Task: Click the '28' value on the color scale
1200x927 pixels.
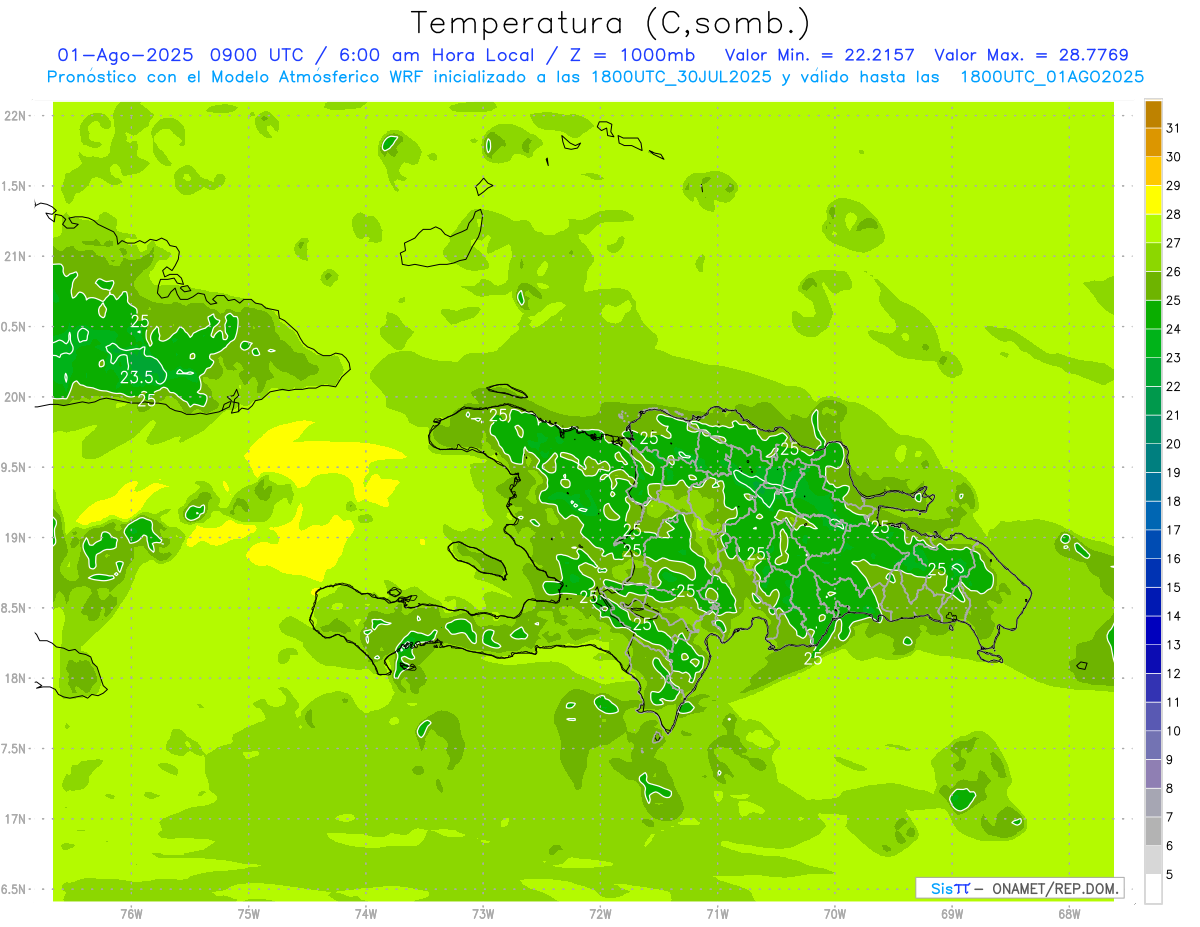Action: point(1174,214)
